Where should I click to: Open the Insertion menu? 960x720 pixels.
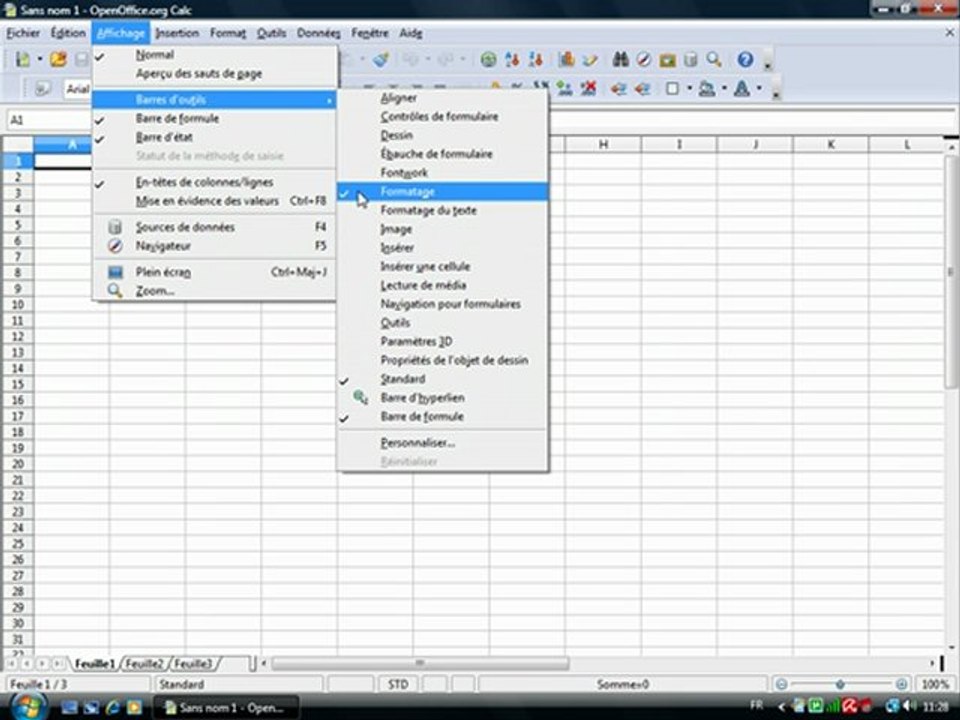177,33
